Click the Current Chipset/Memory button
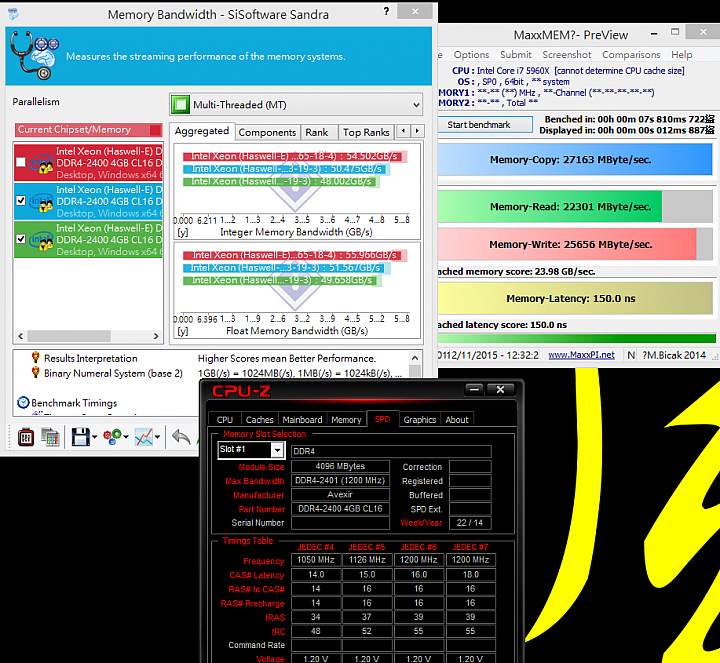This screenshot has height=663, width=720. tap(89, 130)
